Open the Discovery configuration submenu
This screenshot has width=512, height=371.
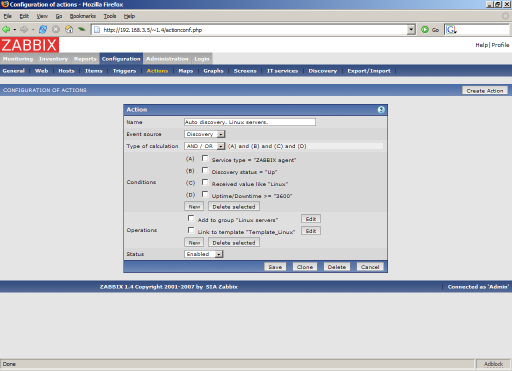pos(323,71)
